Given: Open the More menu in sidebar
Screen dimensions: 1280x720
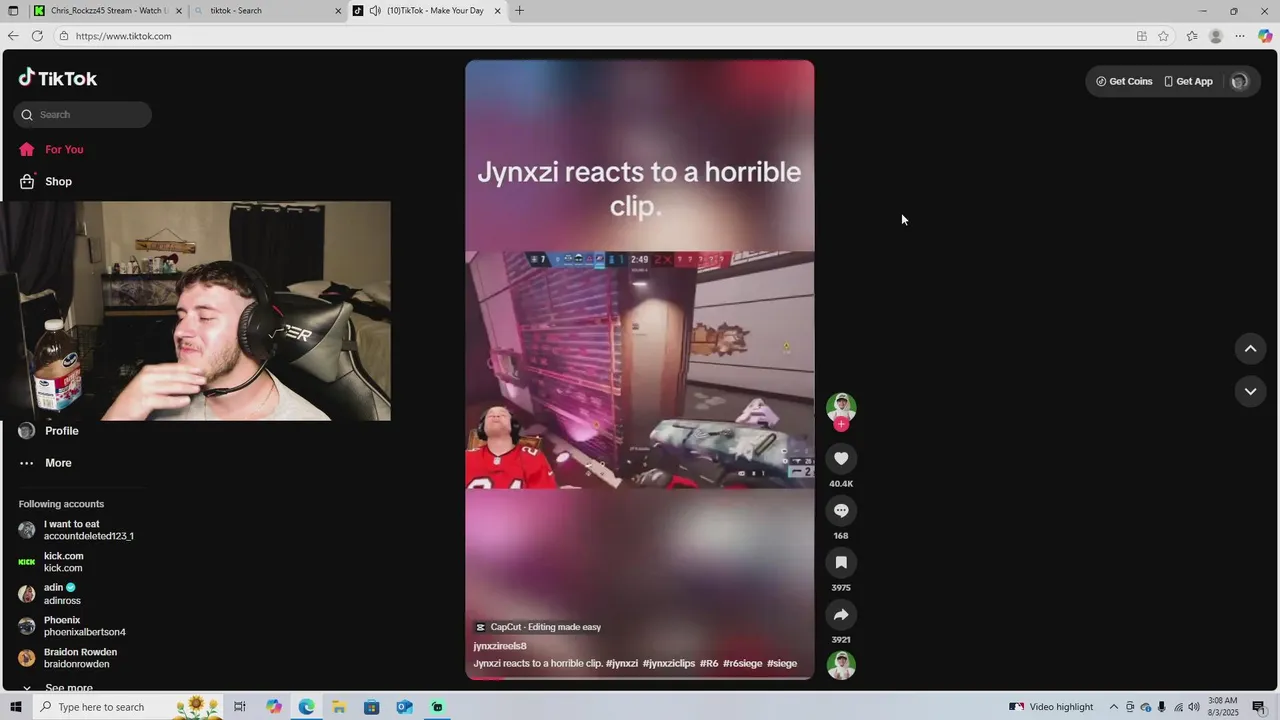Looking at the screenshot, I should click(46, 463).
